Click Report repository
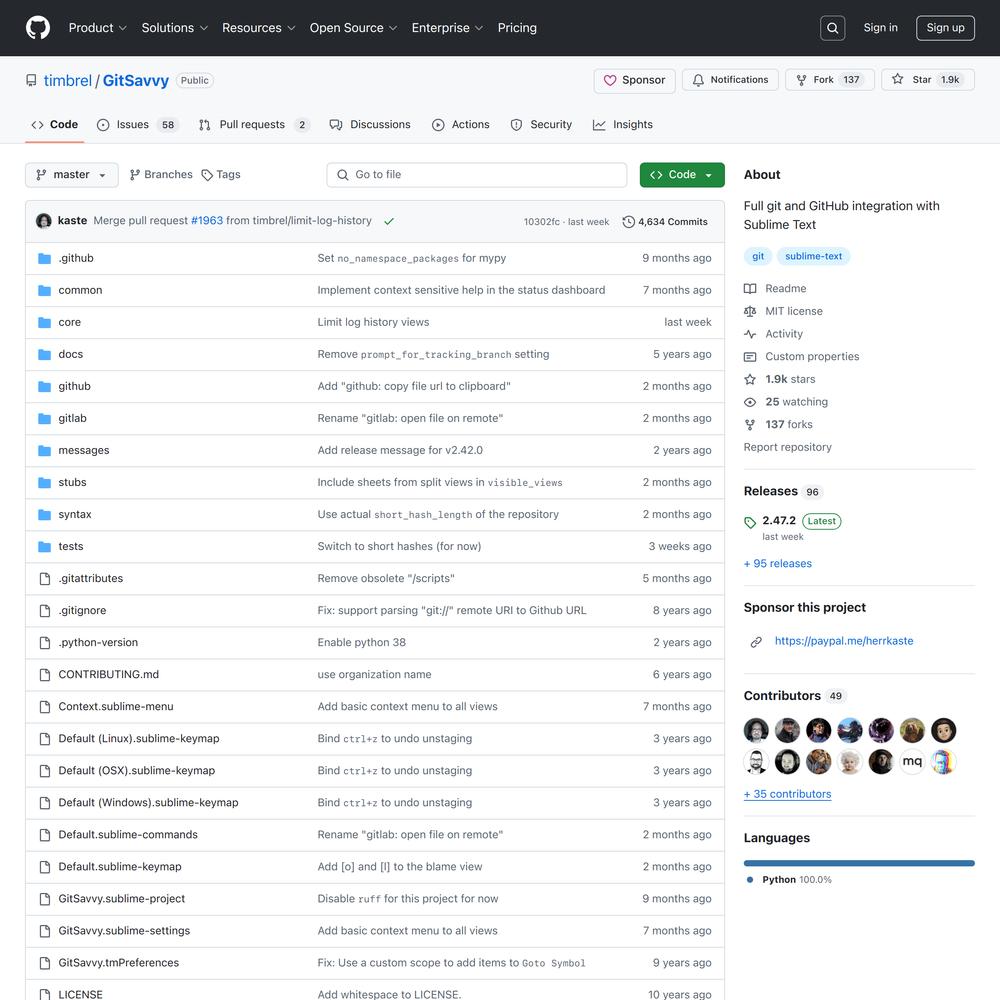Image resolution: width=1000 pixels, height=1000 pixels. click(x=788, y=448)
